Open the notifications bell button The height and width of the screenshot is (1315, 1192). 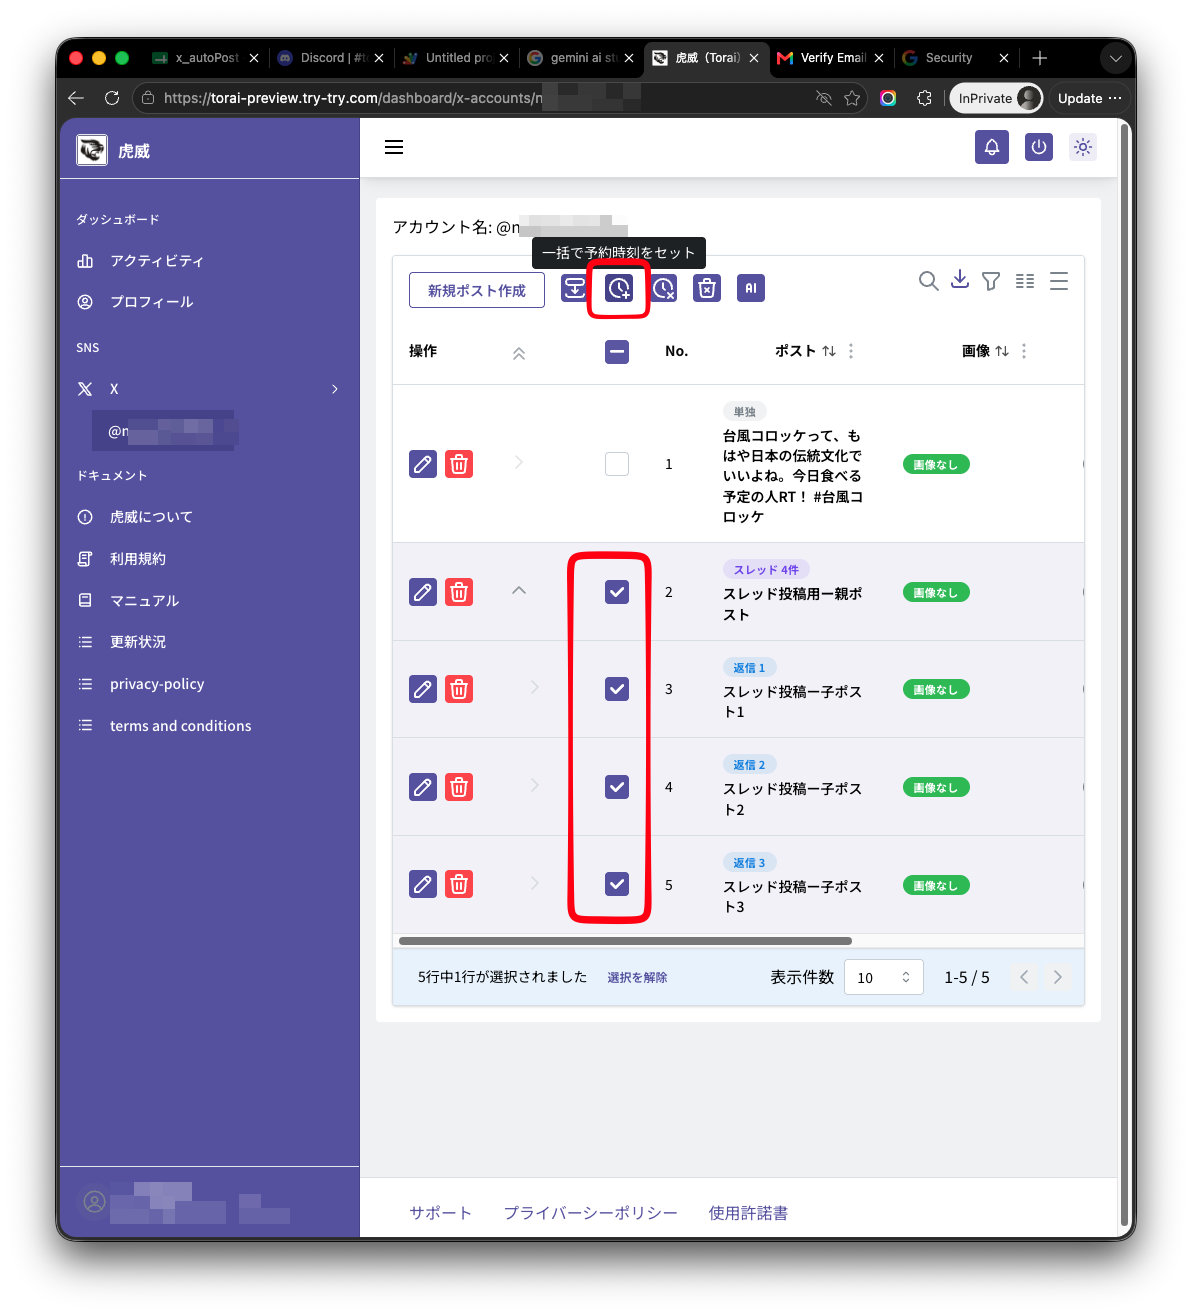click(x=992, y=147)
